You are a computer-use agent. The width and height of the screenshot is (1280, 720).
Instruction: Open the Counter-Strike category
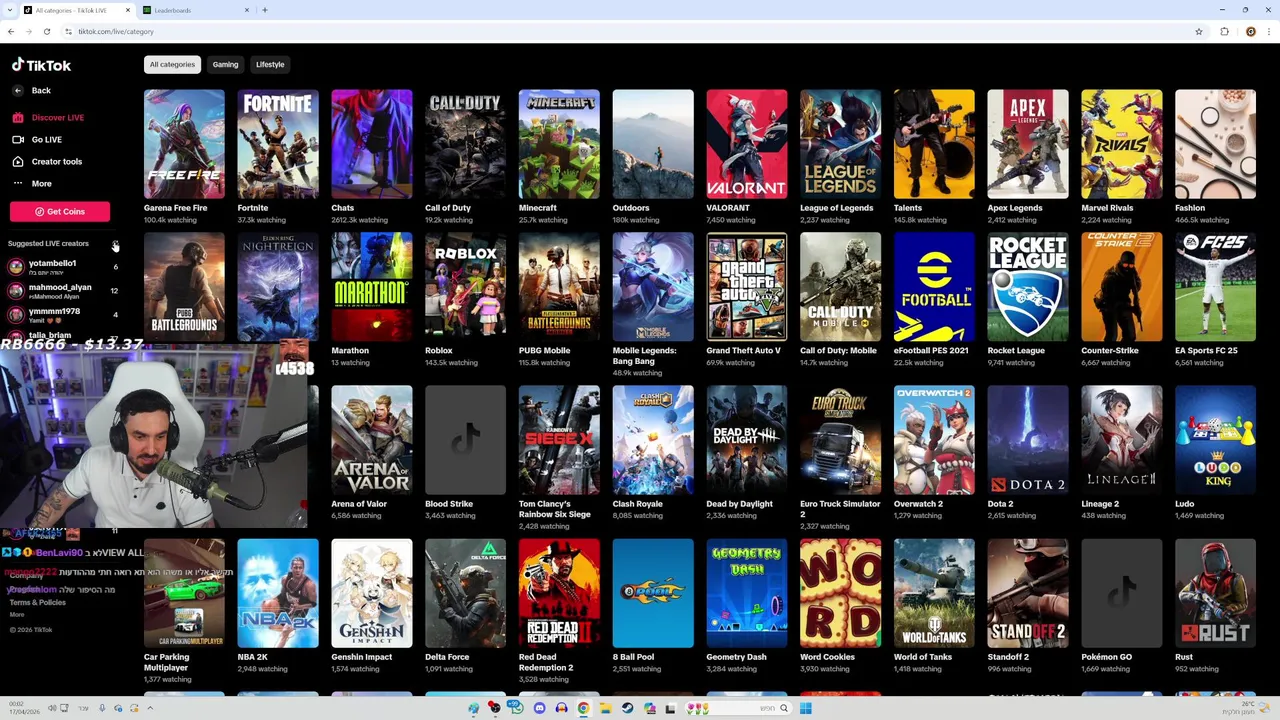(x=1122, y=287)
